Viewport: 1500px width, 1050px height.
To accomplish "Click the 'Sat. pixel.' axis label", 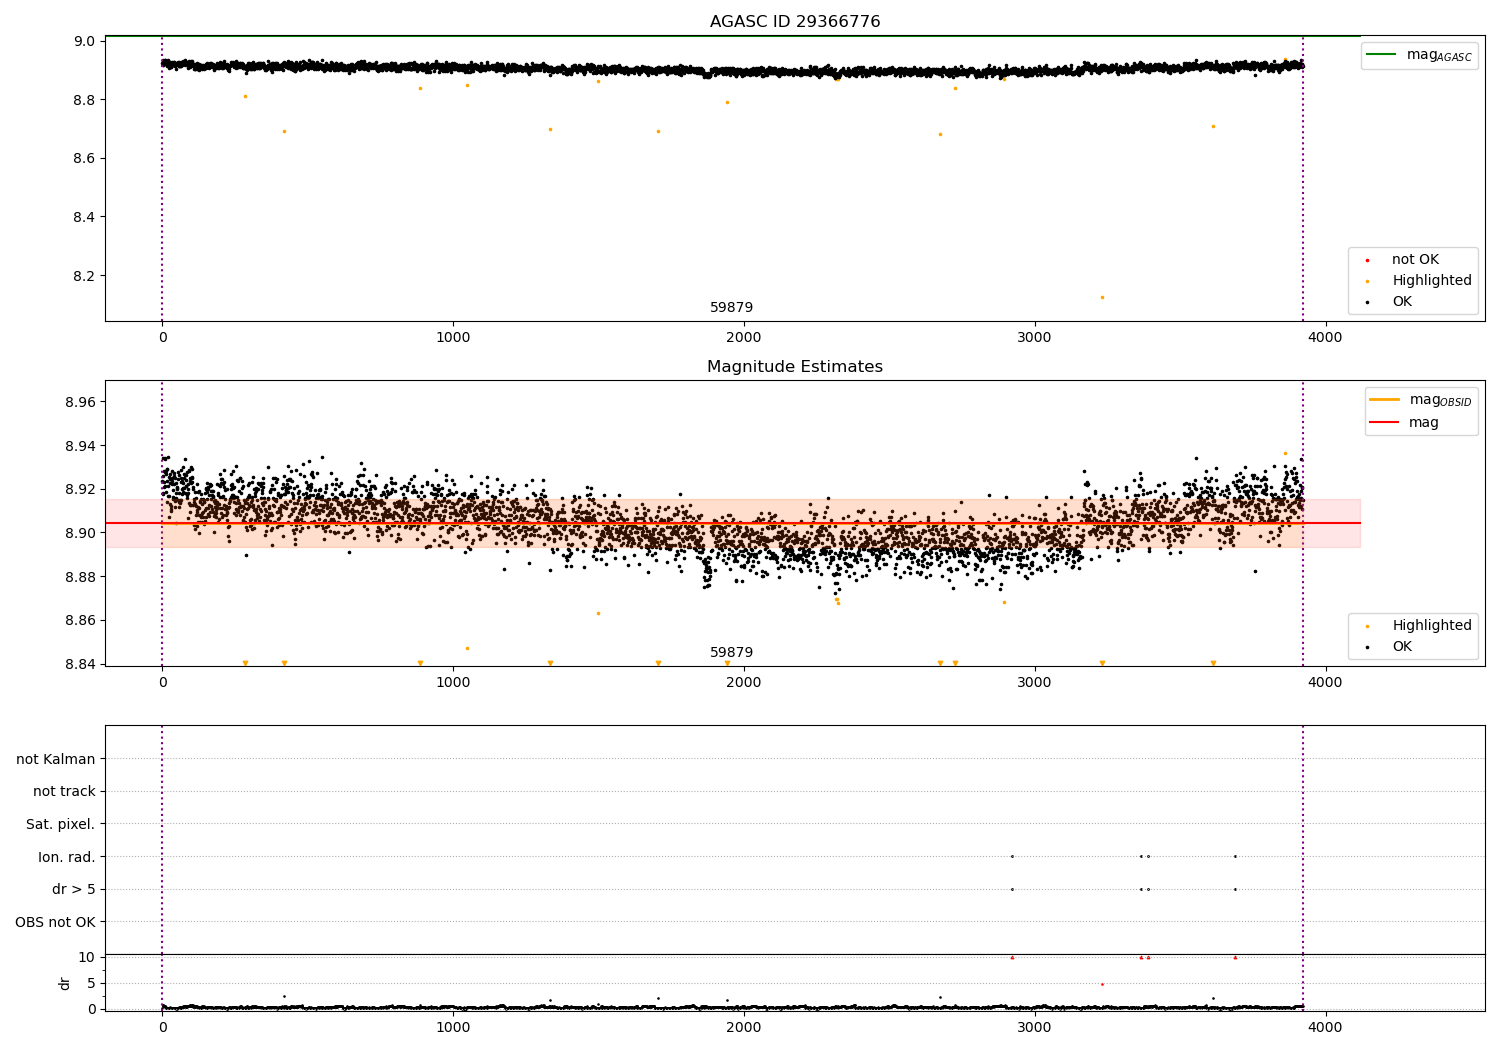I will click(61, 825).
